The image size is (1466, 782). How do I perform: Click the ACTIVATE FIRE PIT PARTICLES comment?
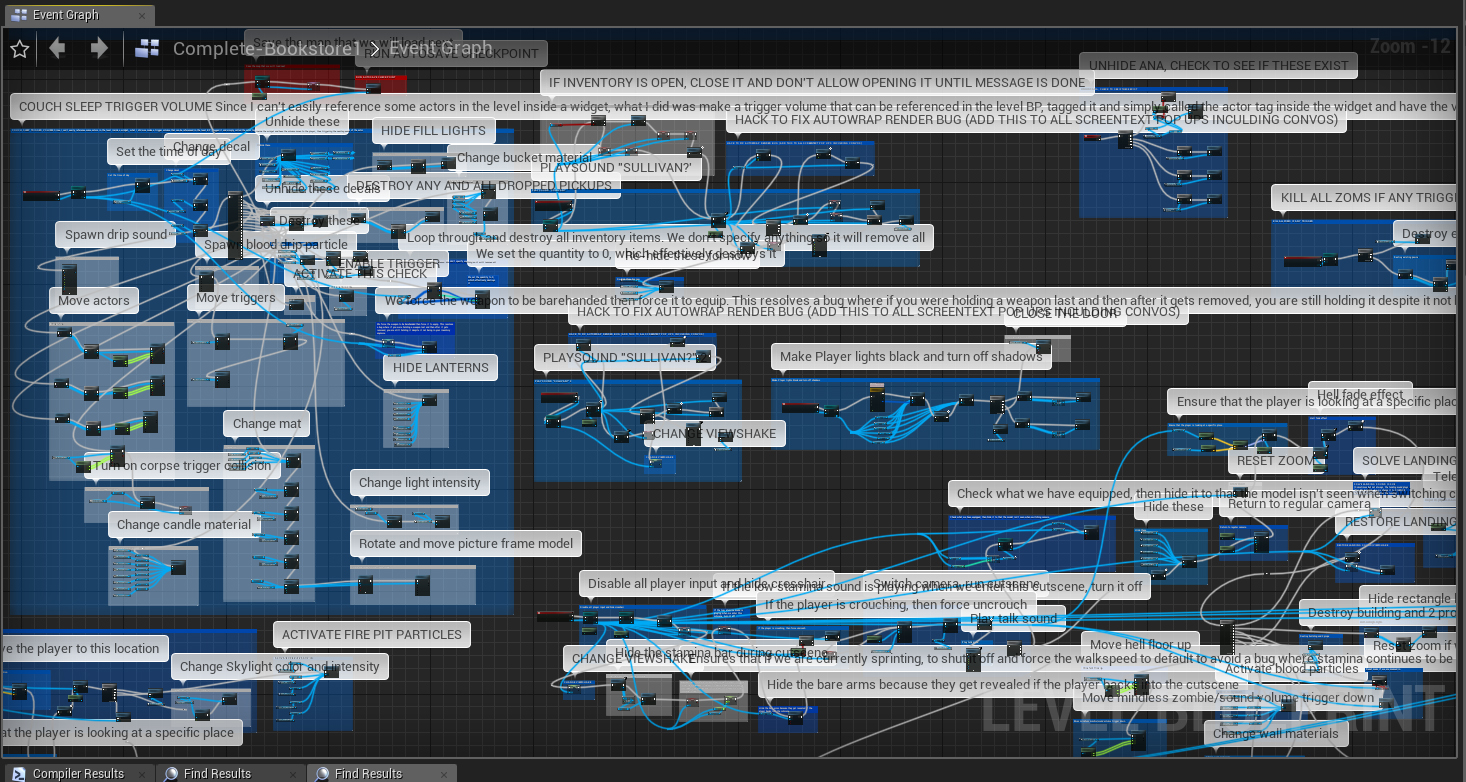click(x=371, y=635)
